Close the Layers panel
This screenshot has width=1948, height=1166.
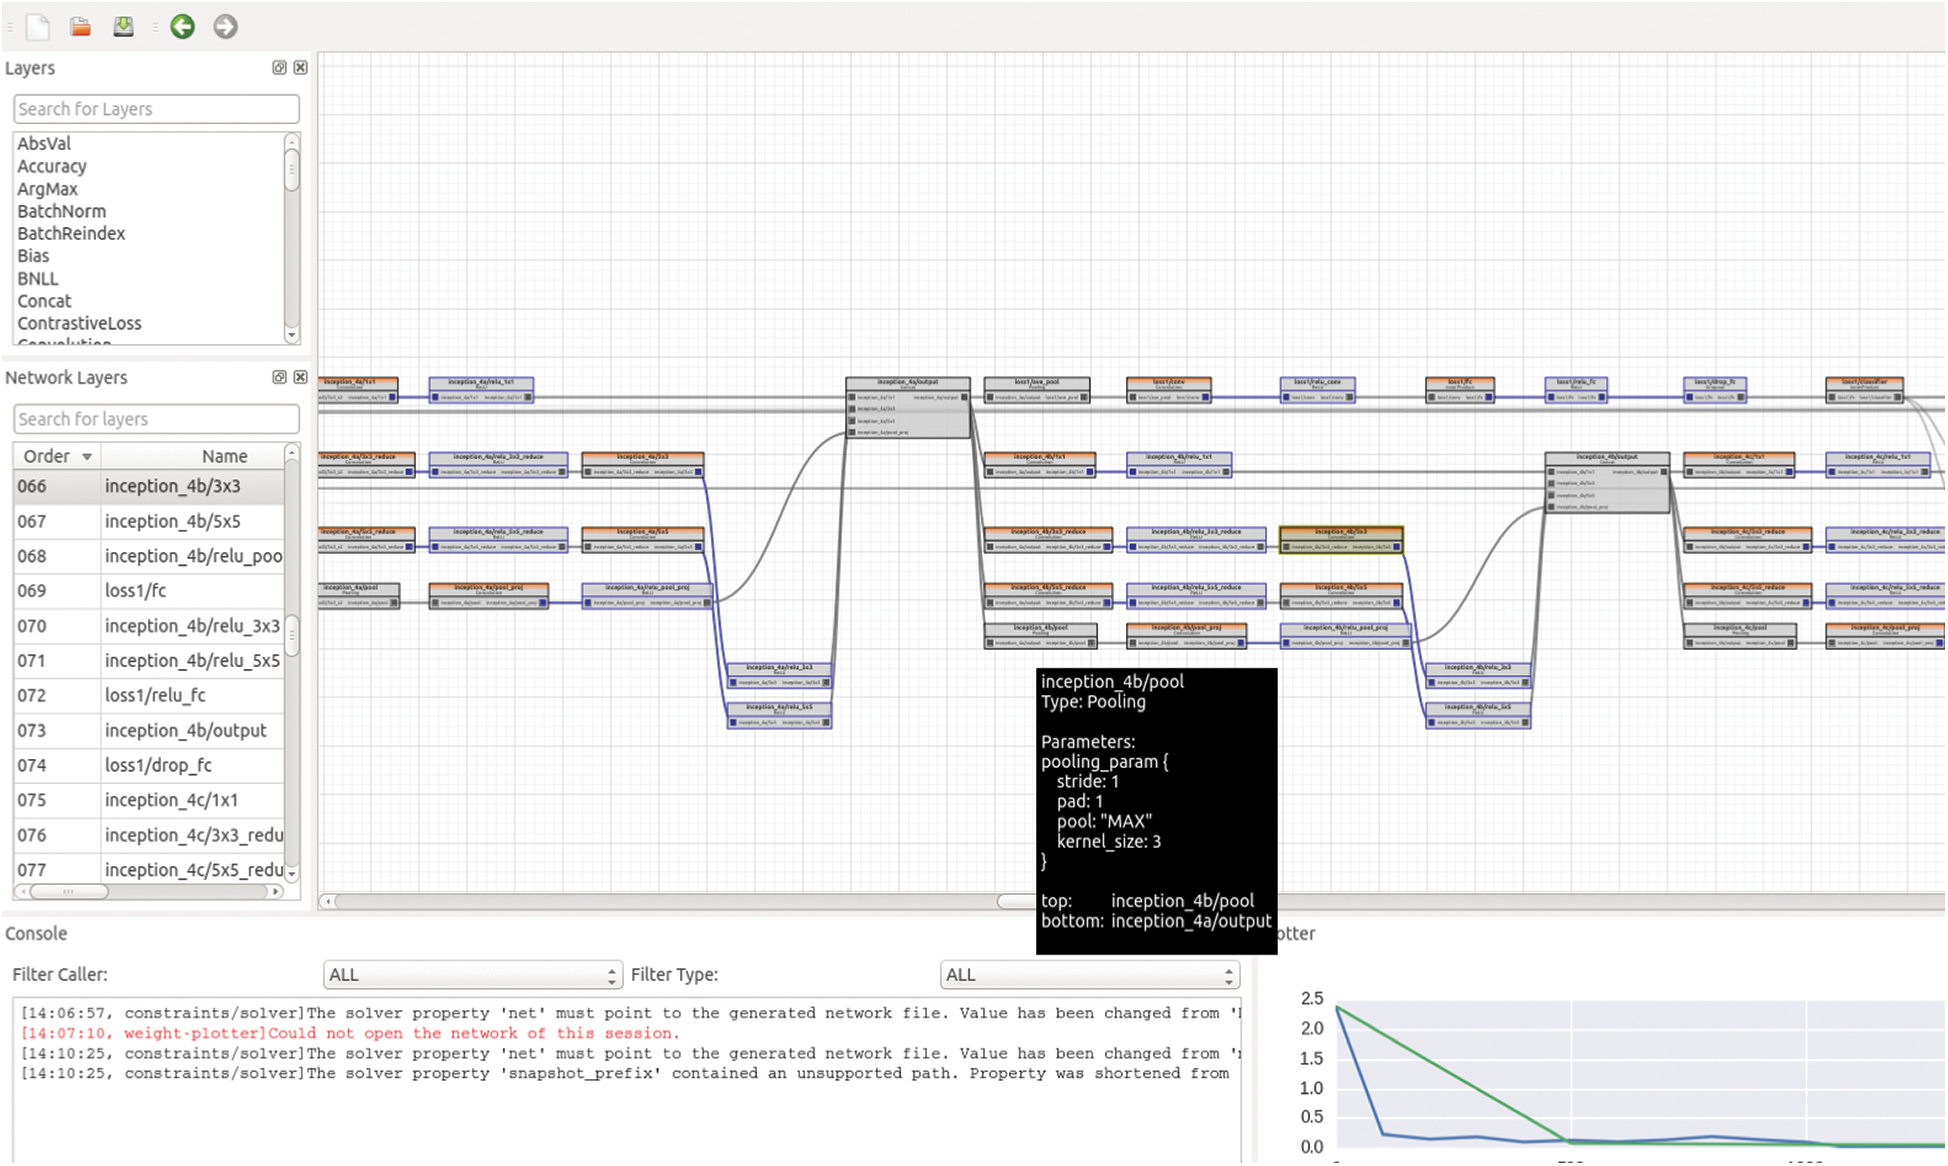(300, 68)
